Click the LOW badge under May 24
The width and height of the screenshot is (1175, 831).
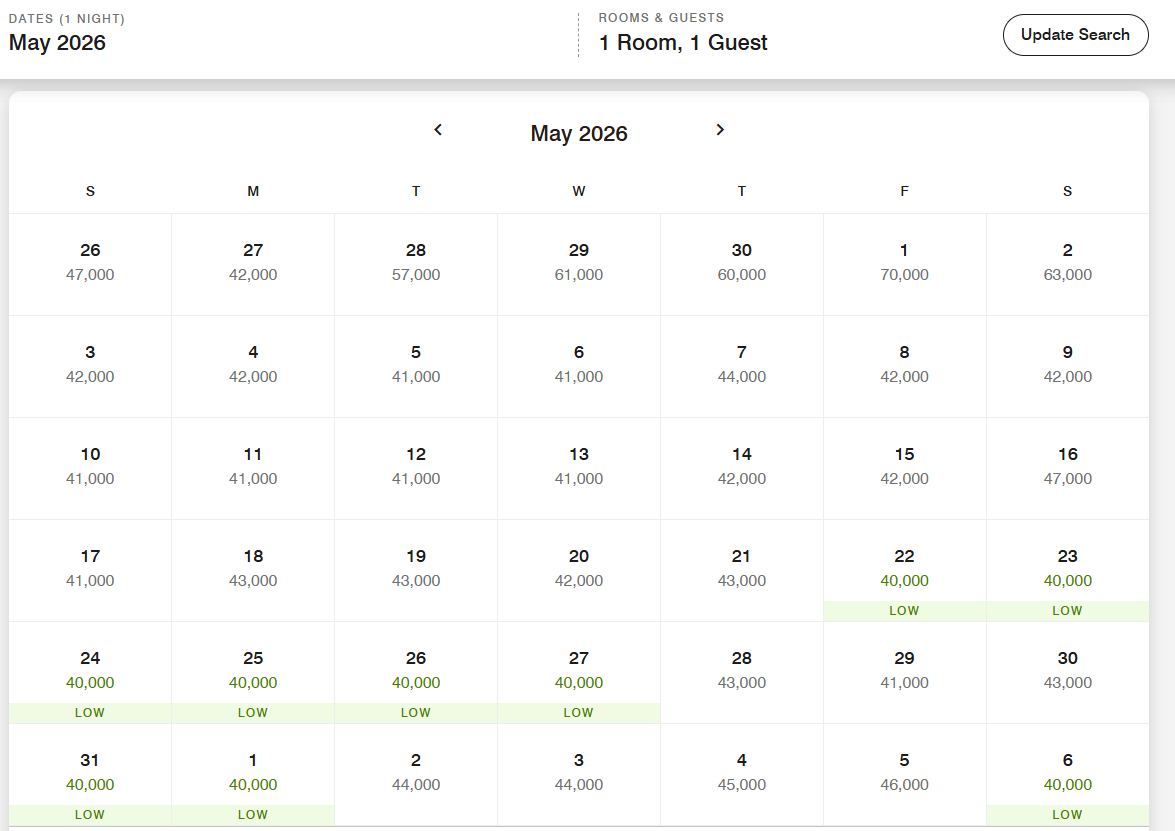pyautogui.click(x=90, y=712)
